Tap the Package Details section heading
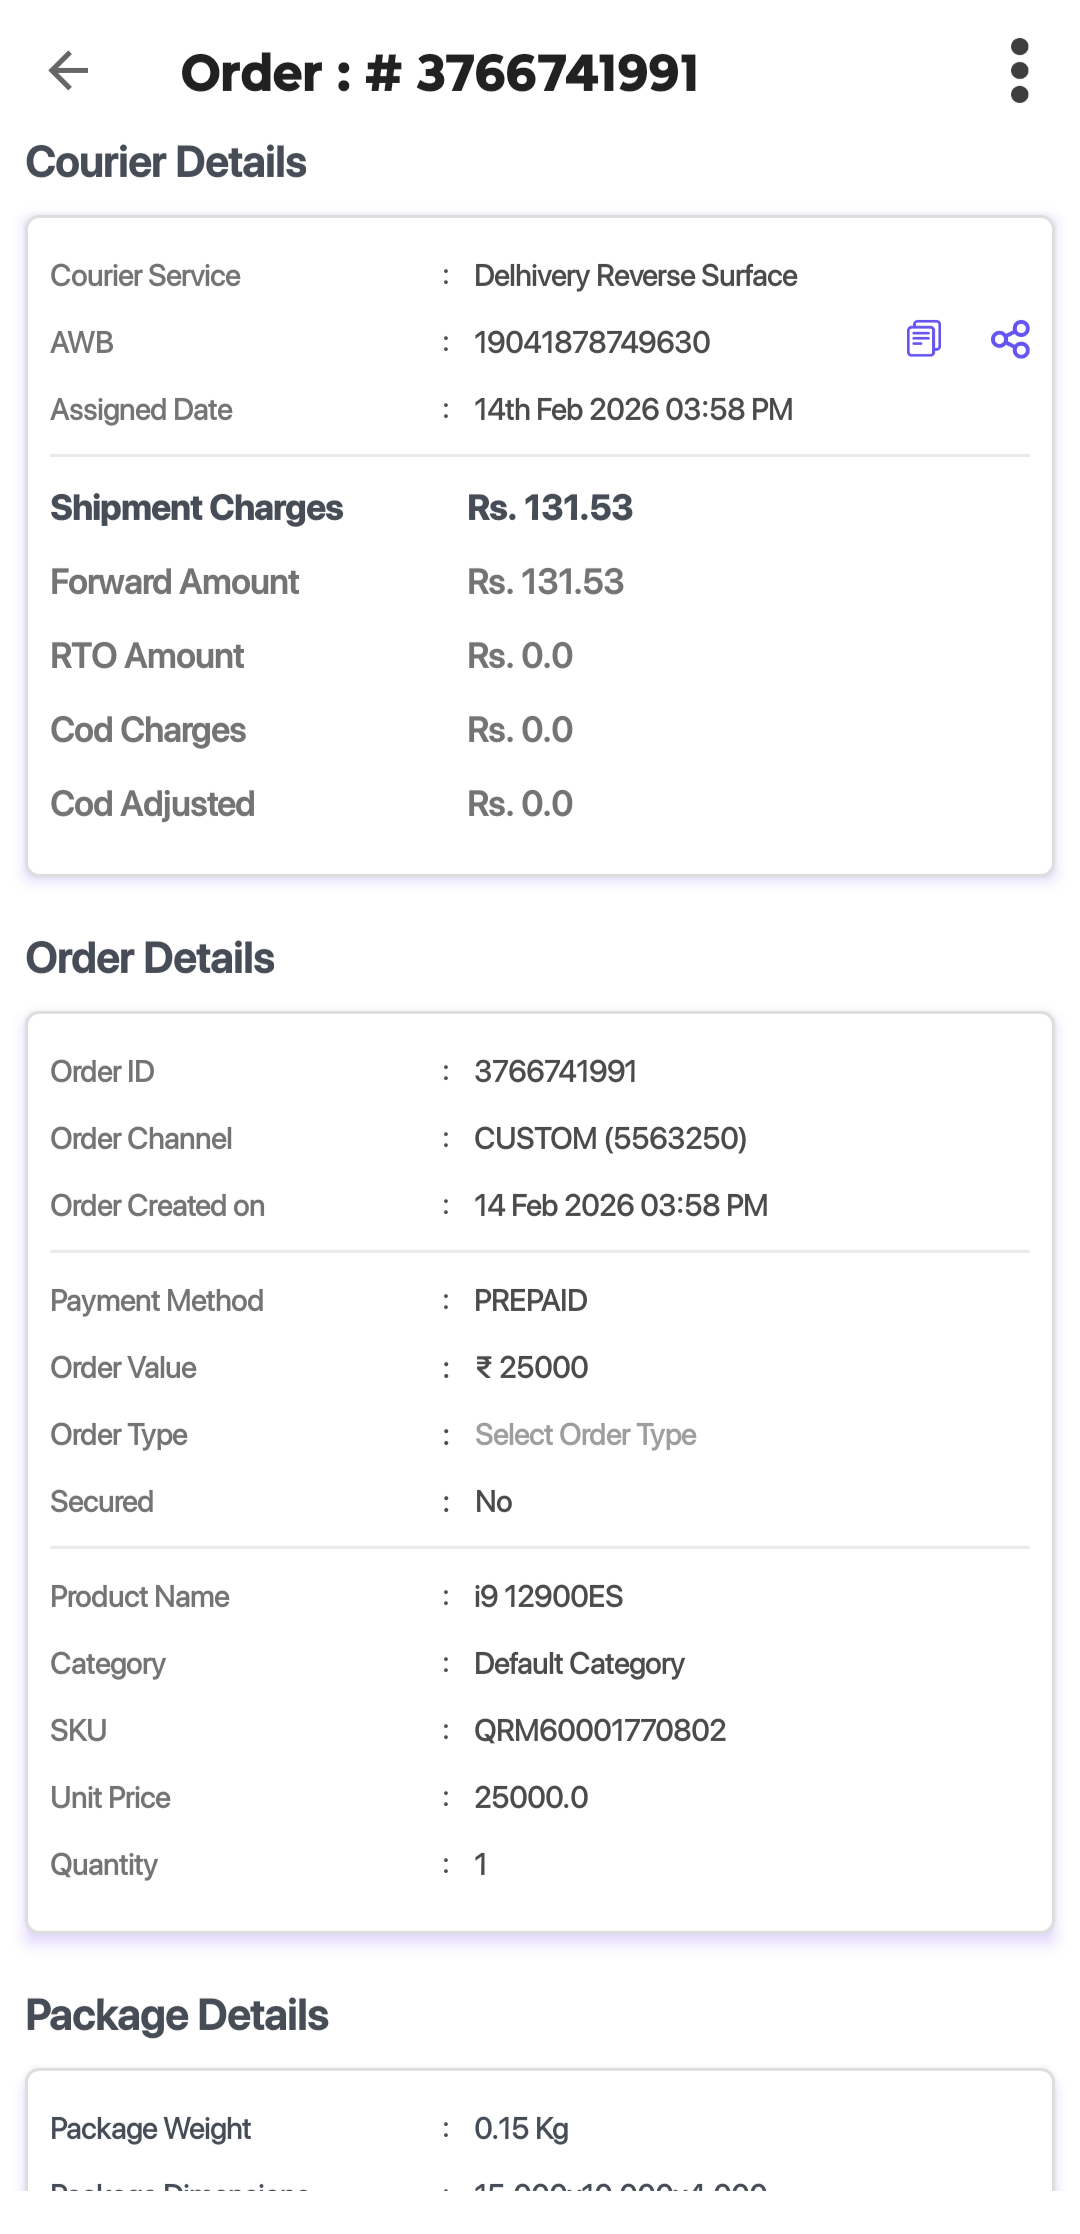The width and height of the screenshot is (1080, 2234). click(x=177, y=2015)
